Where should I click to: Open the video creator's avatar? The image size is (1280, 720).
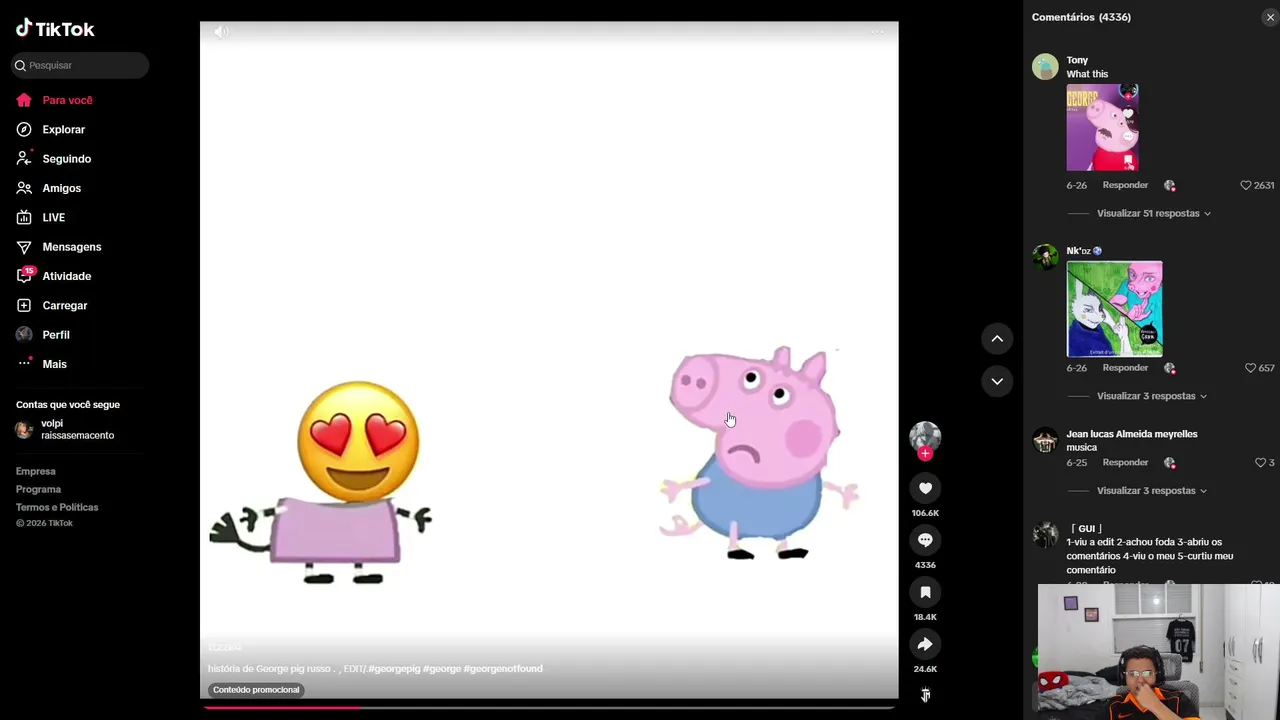(x=925, y=437)
